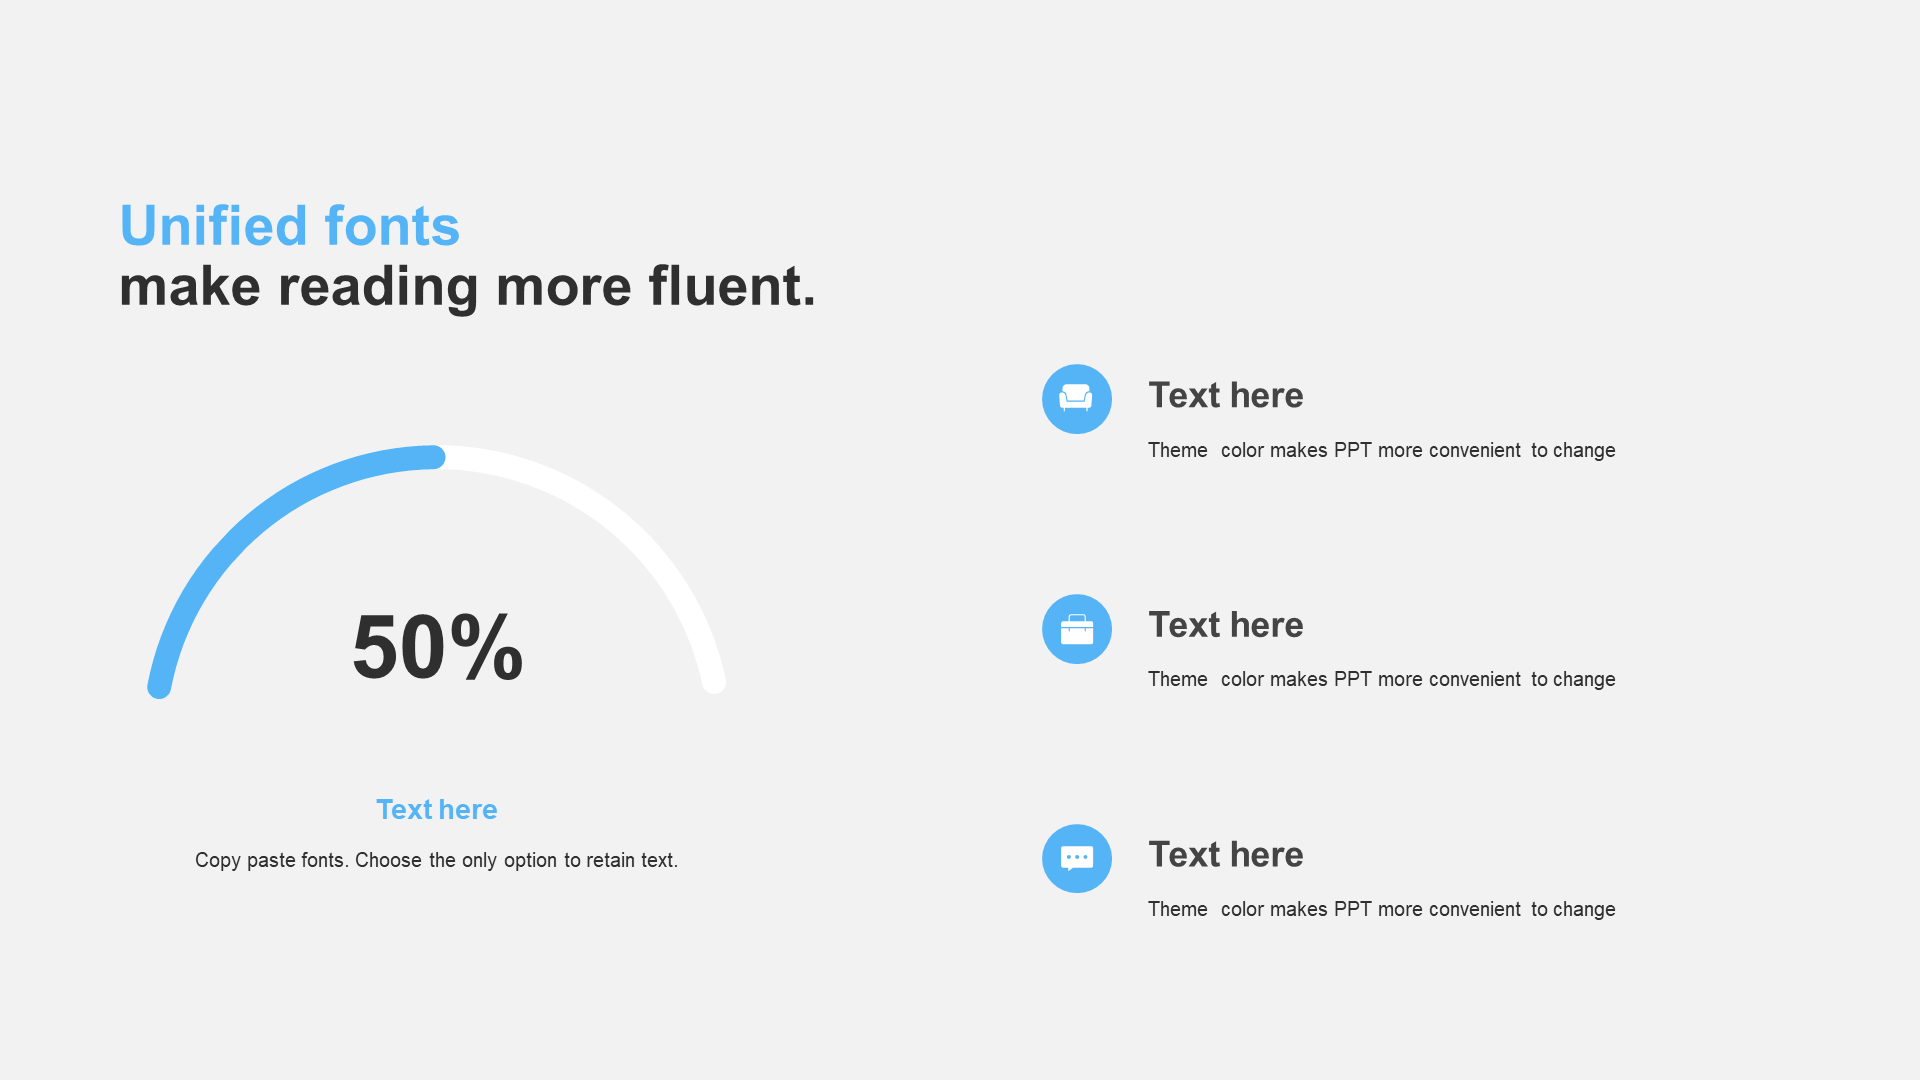Select the blue "Unified fonts" heading
The image size is (1920, 1080).
[x=290, y=226]
